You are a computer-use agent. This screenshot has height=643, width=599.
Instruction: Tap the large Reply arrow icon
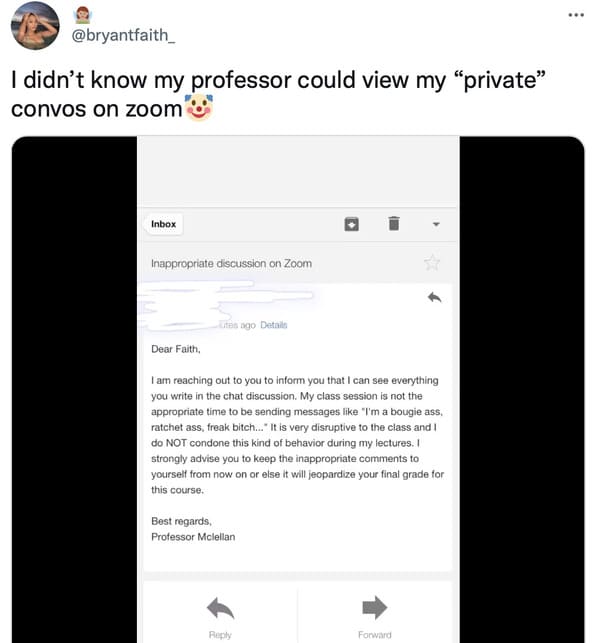coord(220,608)
